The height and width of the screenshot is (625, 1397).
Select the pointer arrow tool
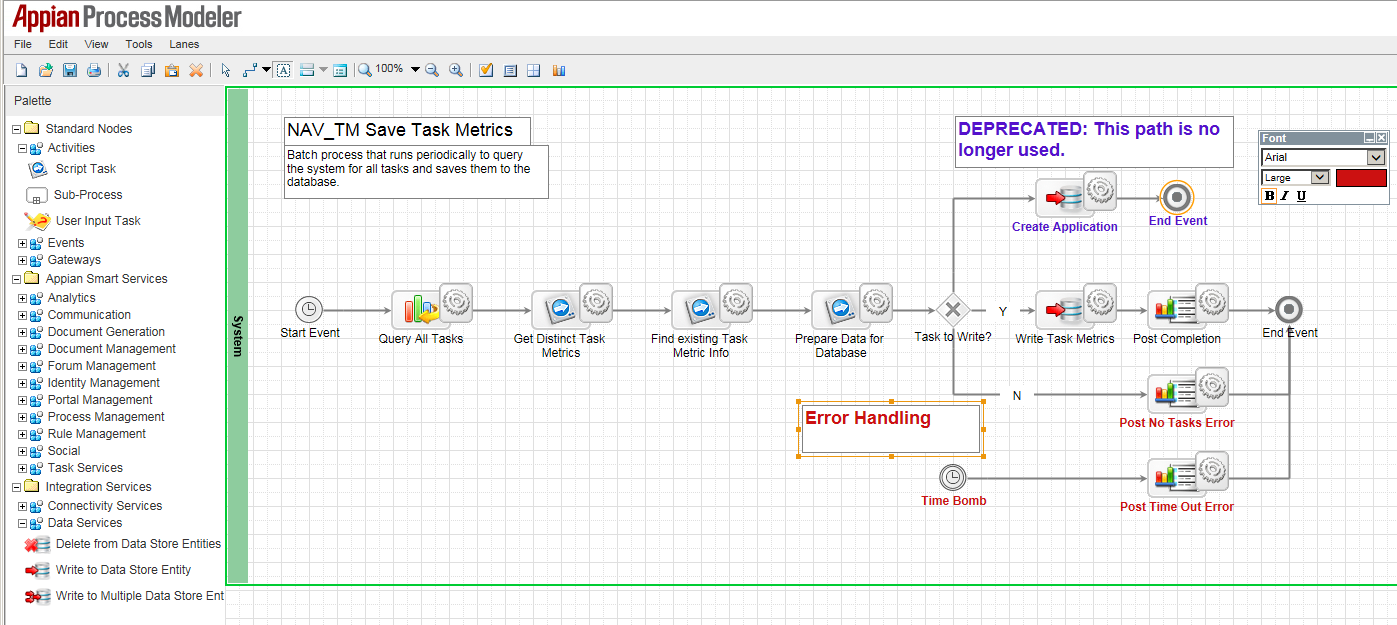coord(226,70)
